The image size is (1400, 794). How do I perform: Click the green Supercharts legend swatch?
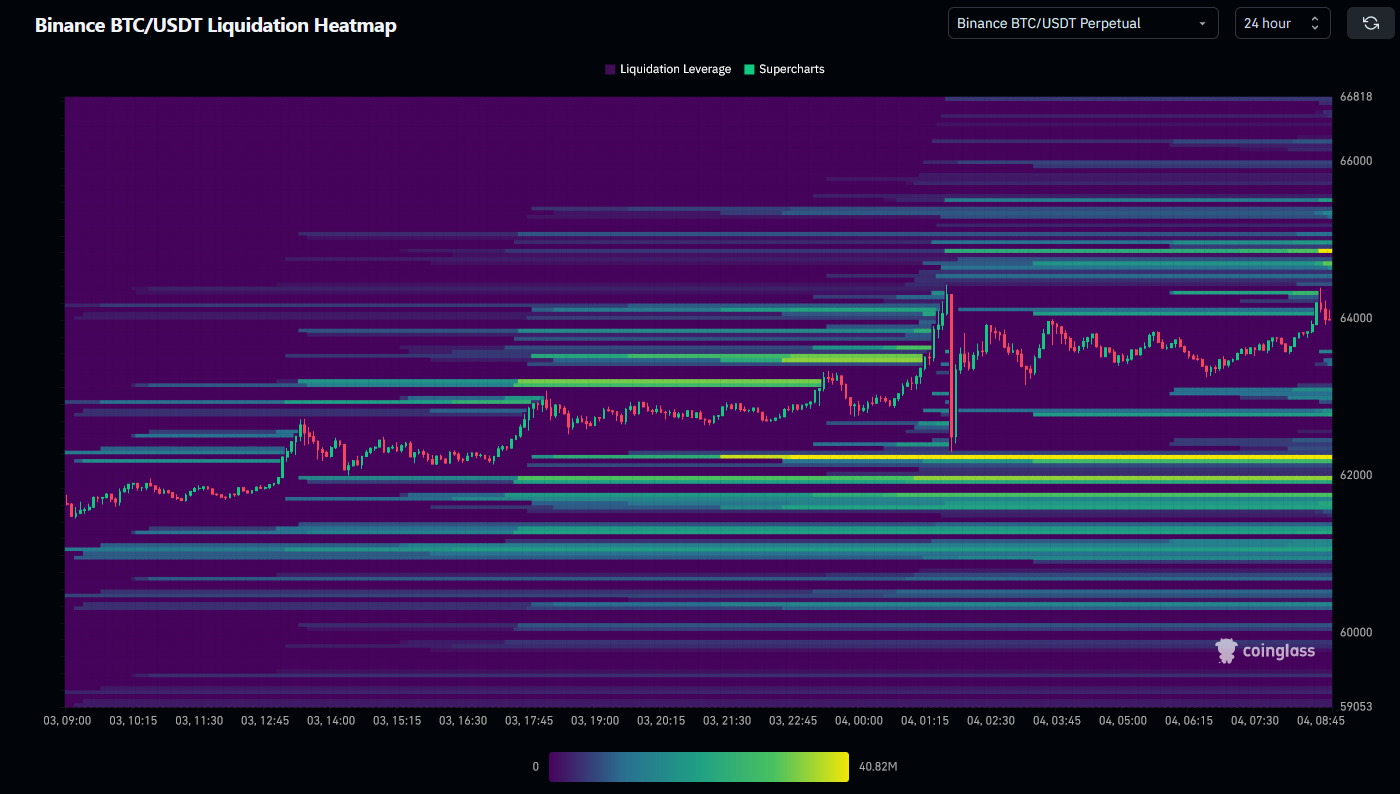coord(749,69)
